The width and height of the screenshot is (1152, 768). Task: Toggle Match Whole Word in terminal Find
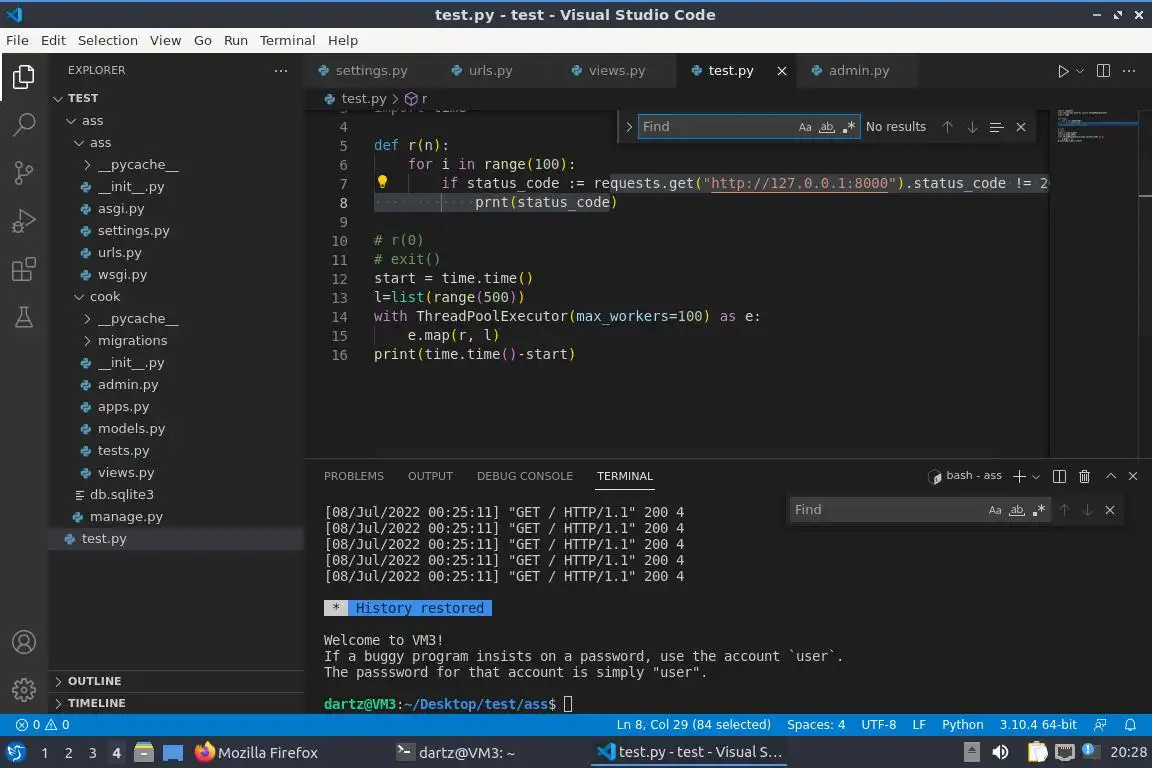point(1017,510)
